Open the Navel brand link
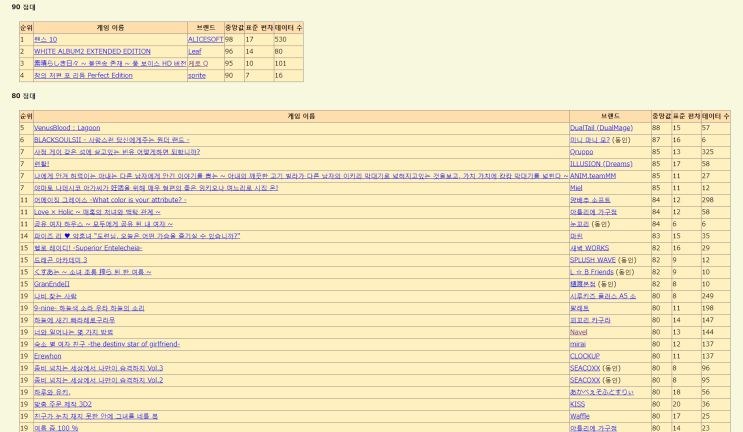Image resolution: width=743 pixels, height=432 pixels. (x=579, y=332)
